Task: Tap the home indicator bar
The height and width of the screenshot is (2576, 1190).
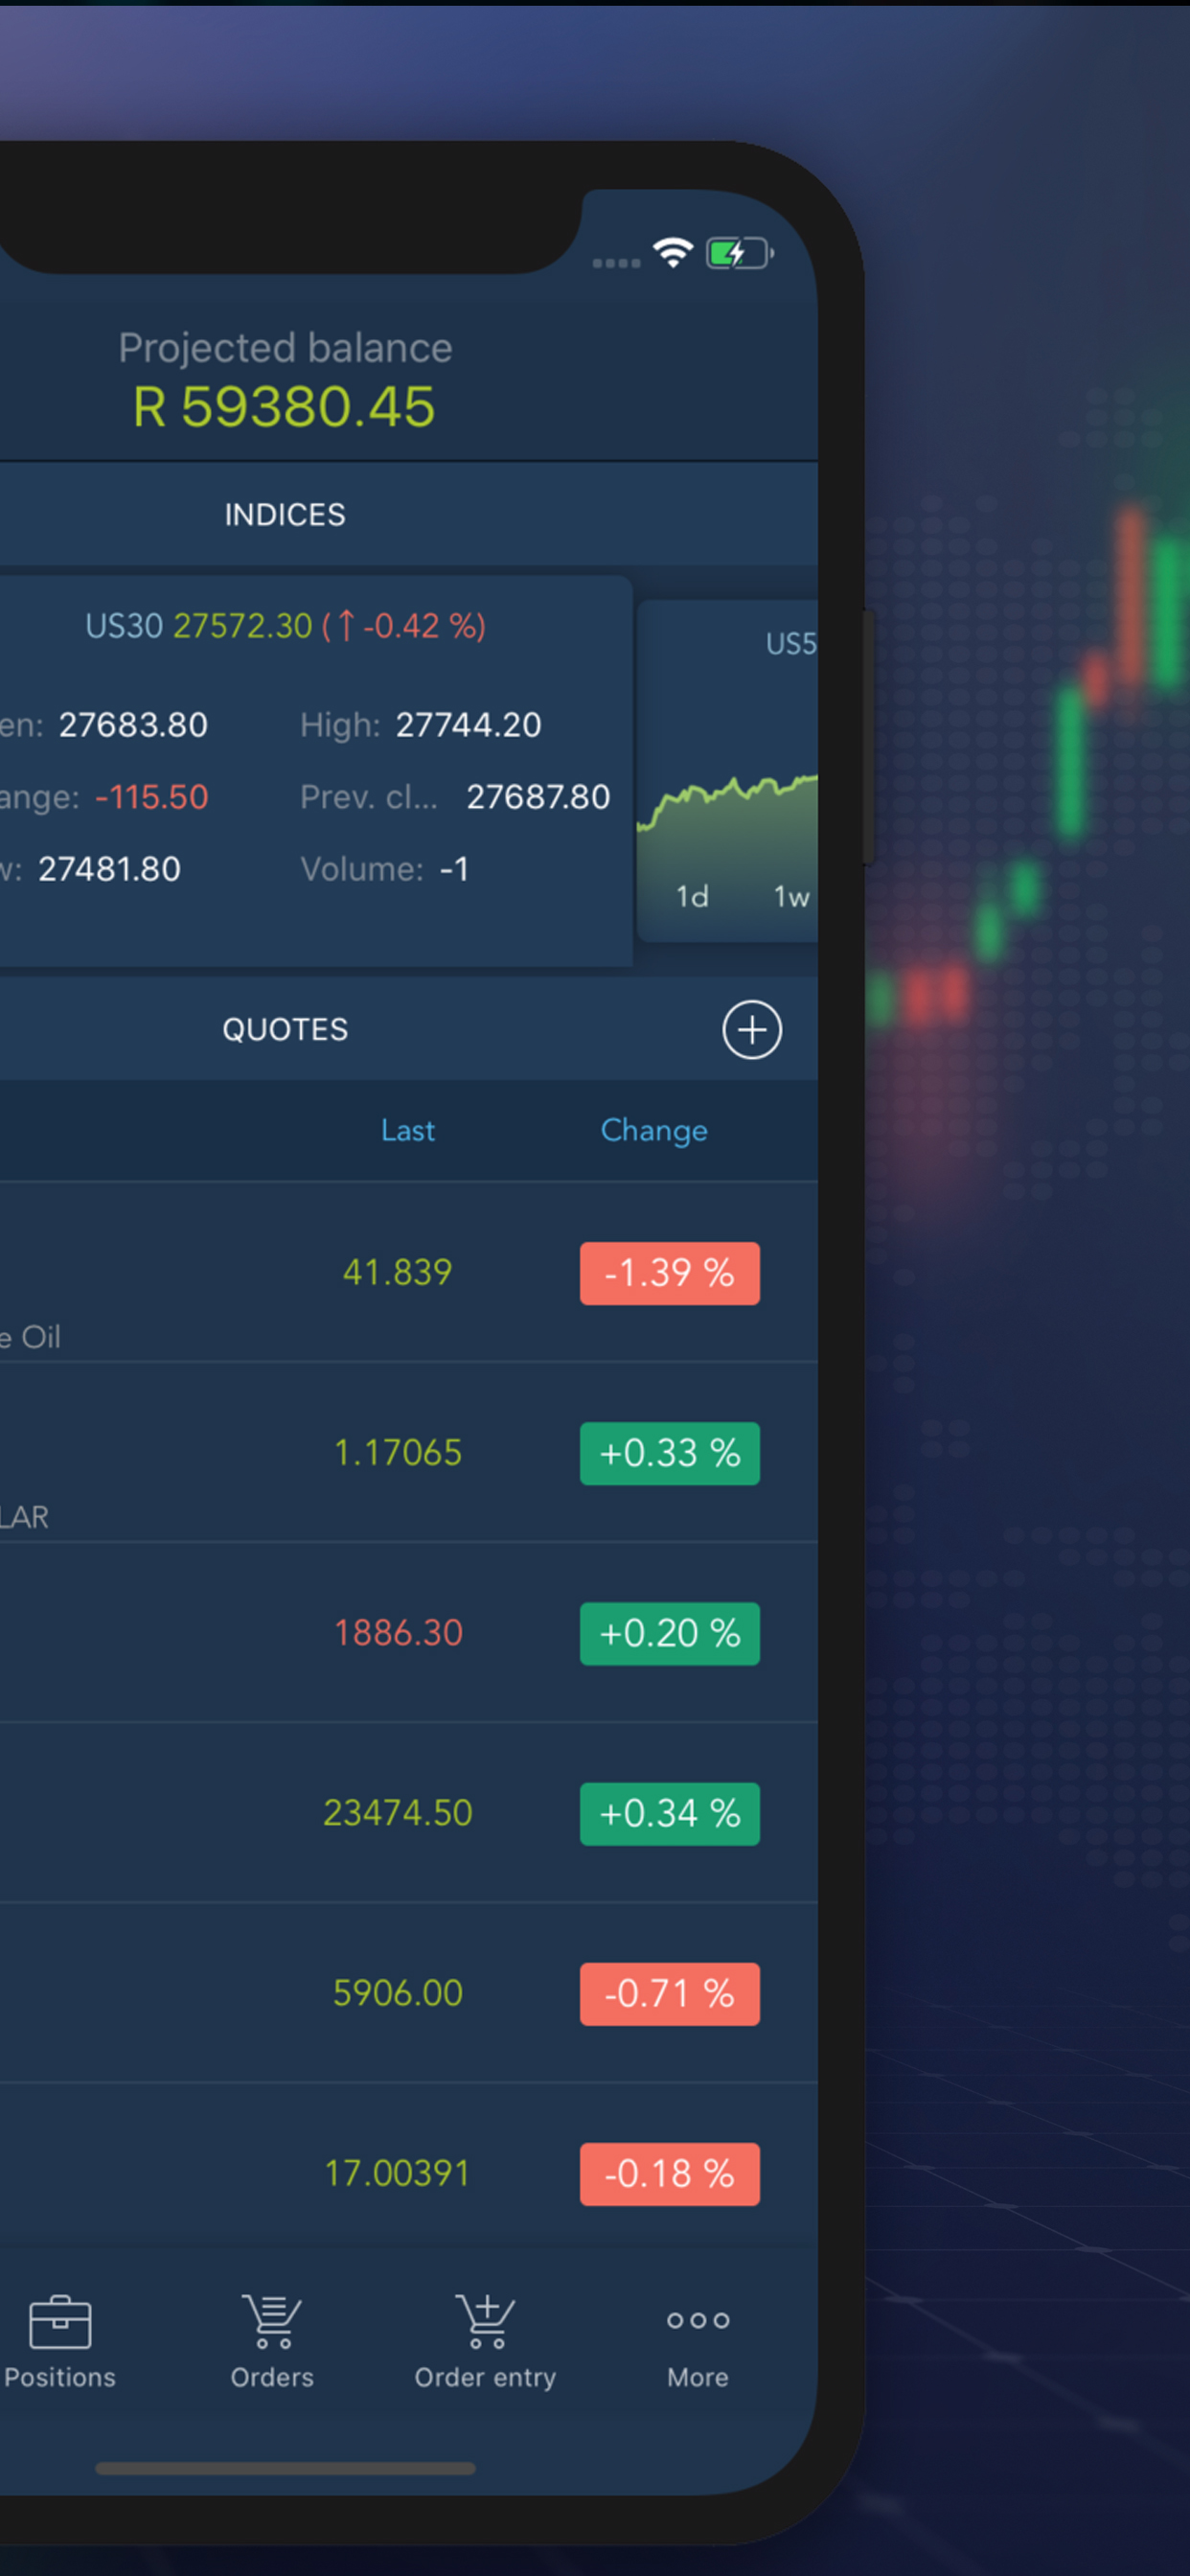Action: pos(285,2468)
